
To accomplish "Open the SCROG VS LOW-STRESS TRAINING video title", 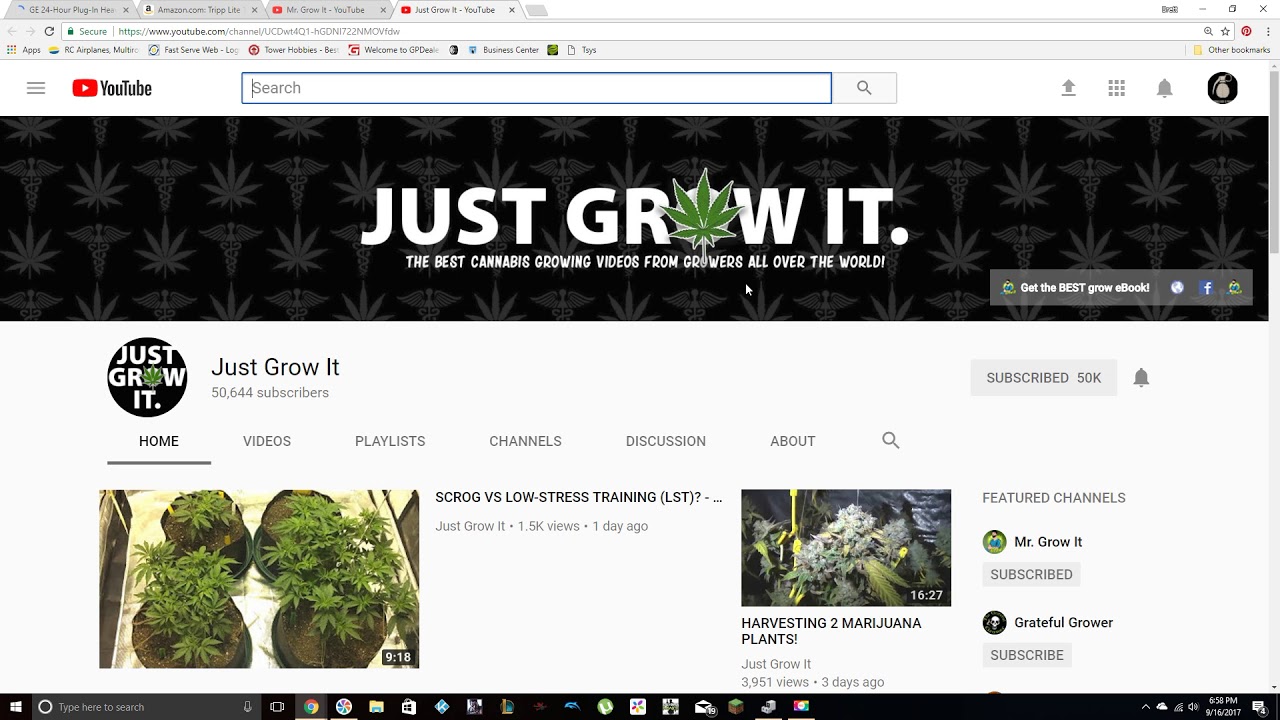I will 579,497.
